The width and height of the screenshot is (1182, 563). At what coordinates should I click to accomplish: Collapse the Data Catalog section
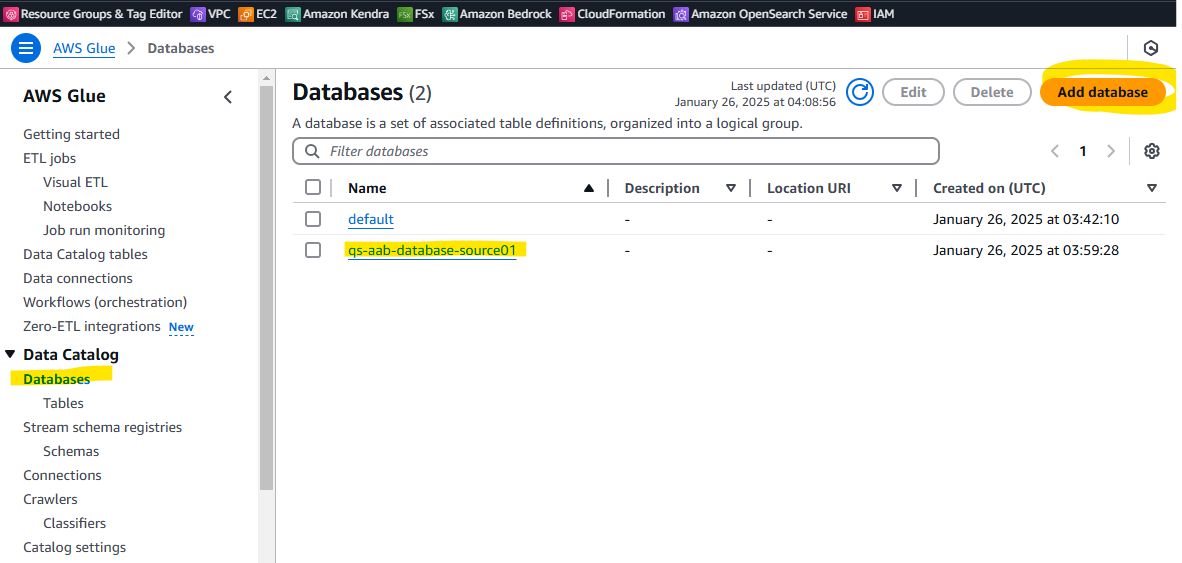tap(10, 354)
